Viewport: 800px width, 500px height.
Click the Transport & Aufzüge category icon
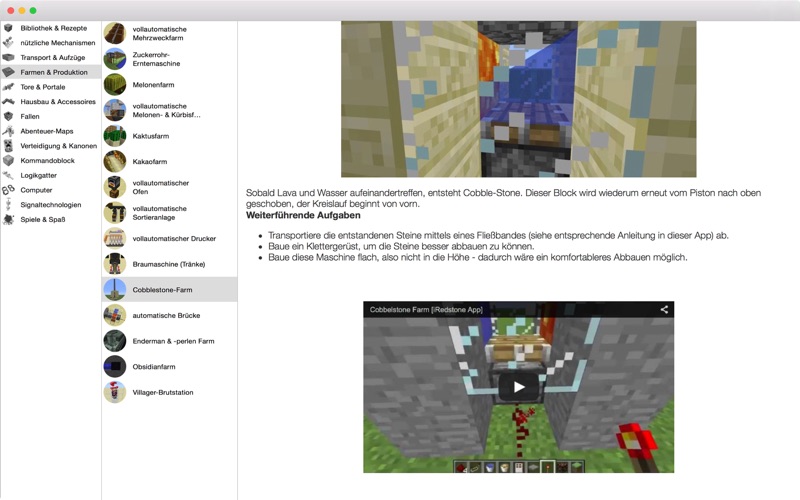click(8, 58)
